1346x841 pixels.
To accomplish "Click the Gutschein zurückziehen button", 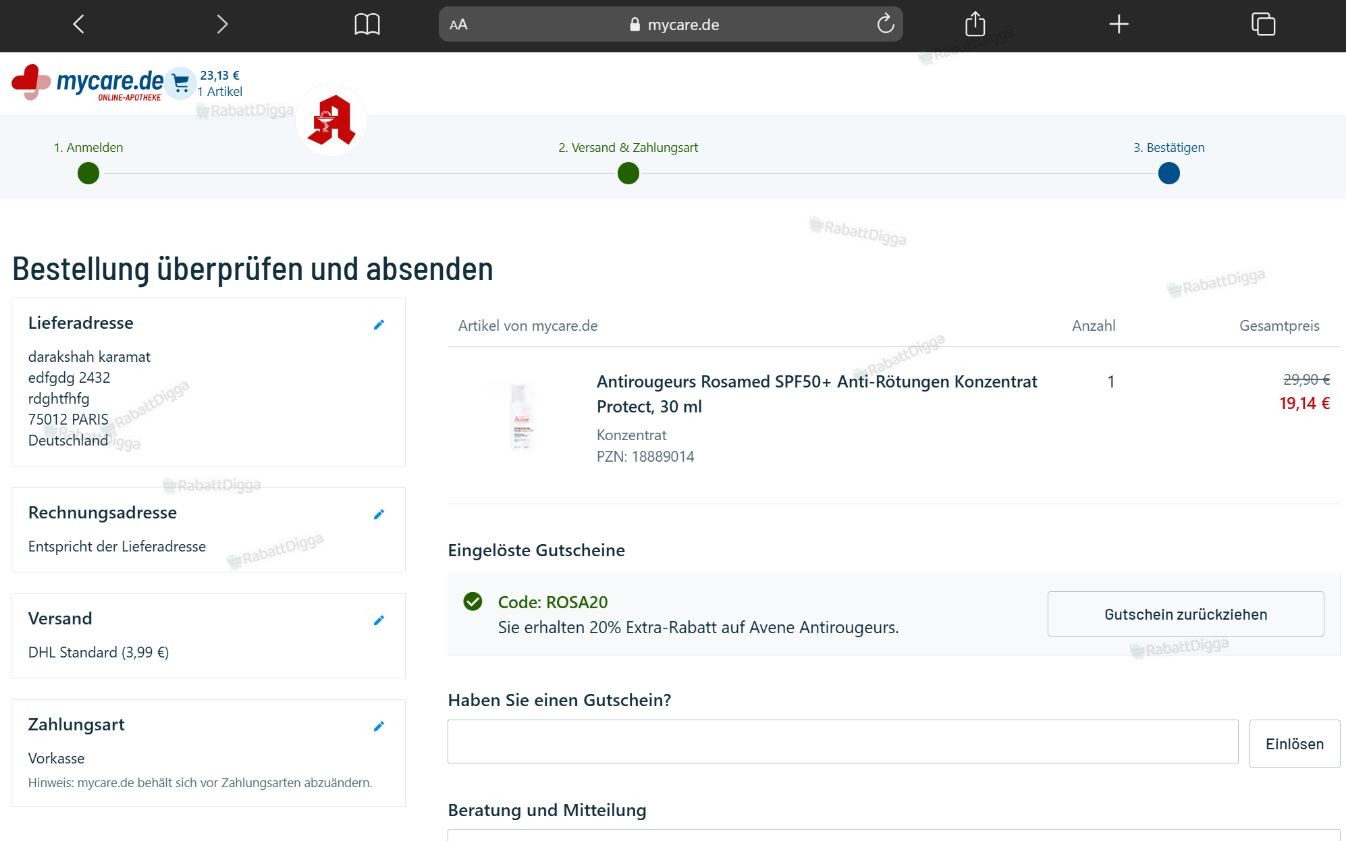I will click(x=1186, y=614).
